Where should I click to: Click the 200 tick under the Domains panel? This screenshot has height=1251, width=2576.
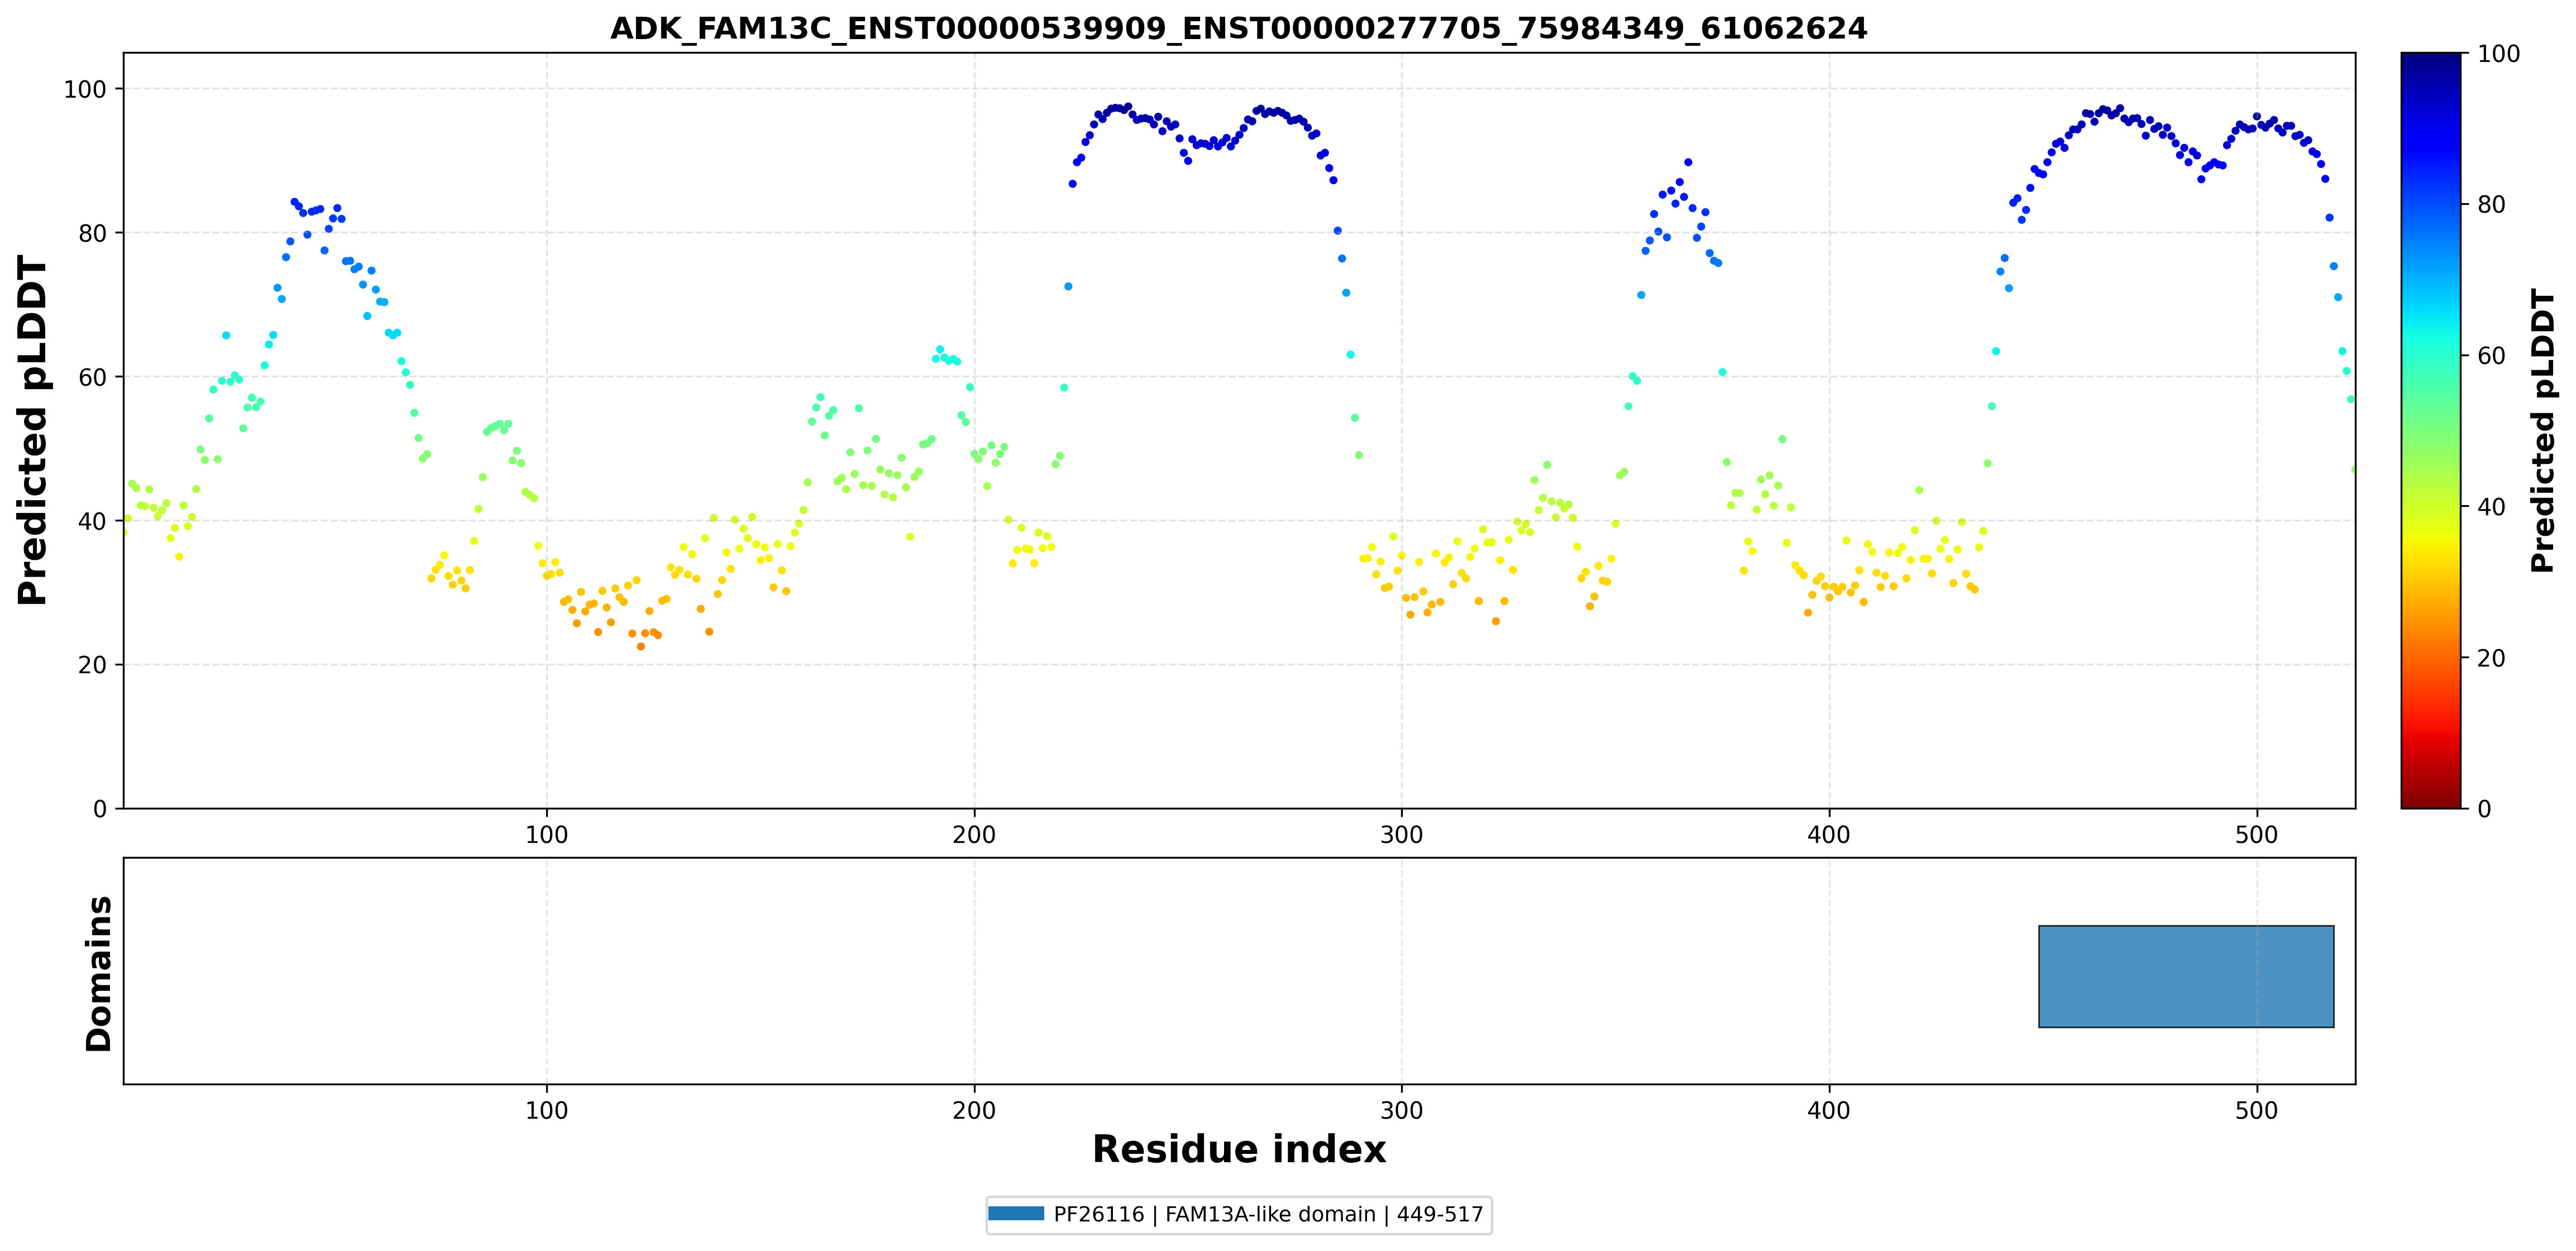coord(974,1110)
